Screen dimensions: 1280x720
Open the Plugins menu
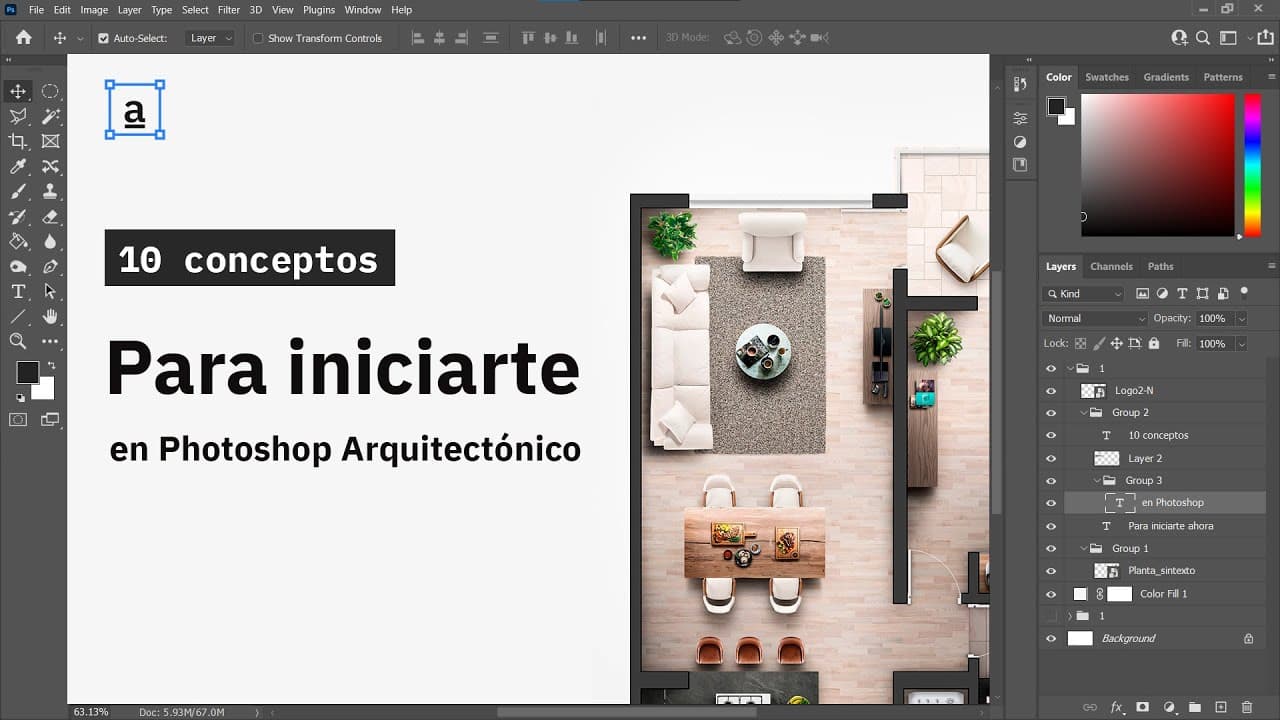tap(319, 10)
